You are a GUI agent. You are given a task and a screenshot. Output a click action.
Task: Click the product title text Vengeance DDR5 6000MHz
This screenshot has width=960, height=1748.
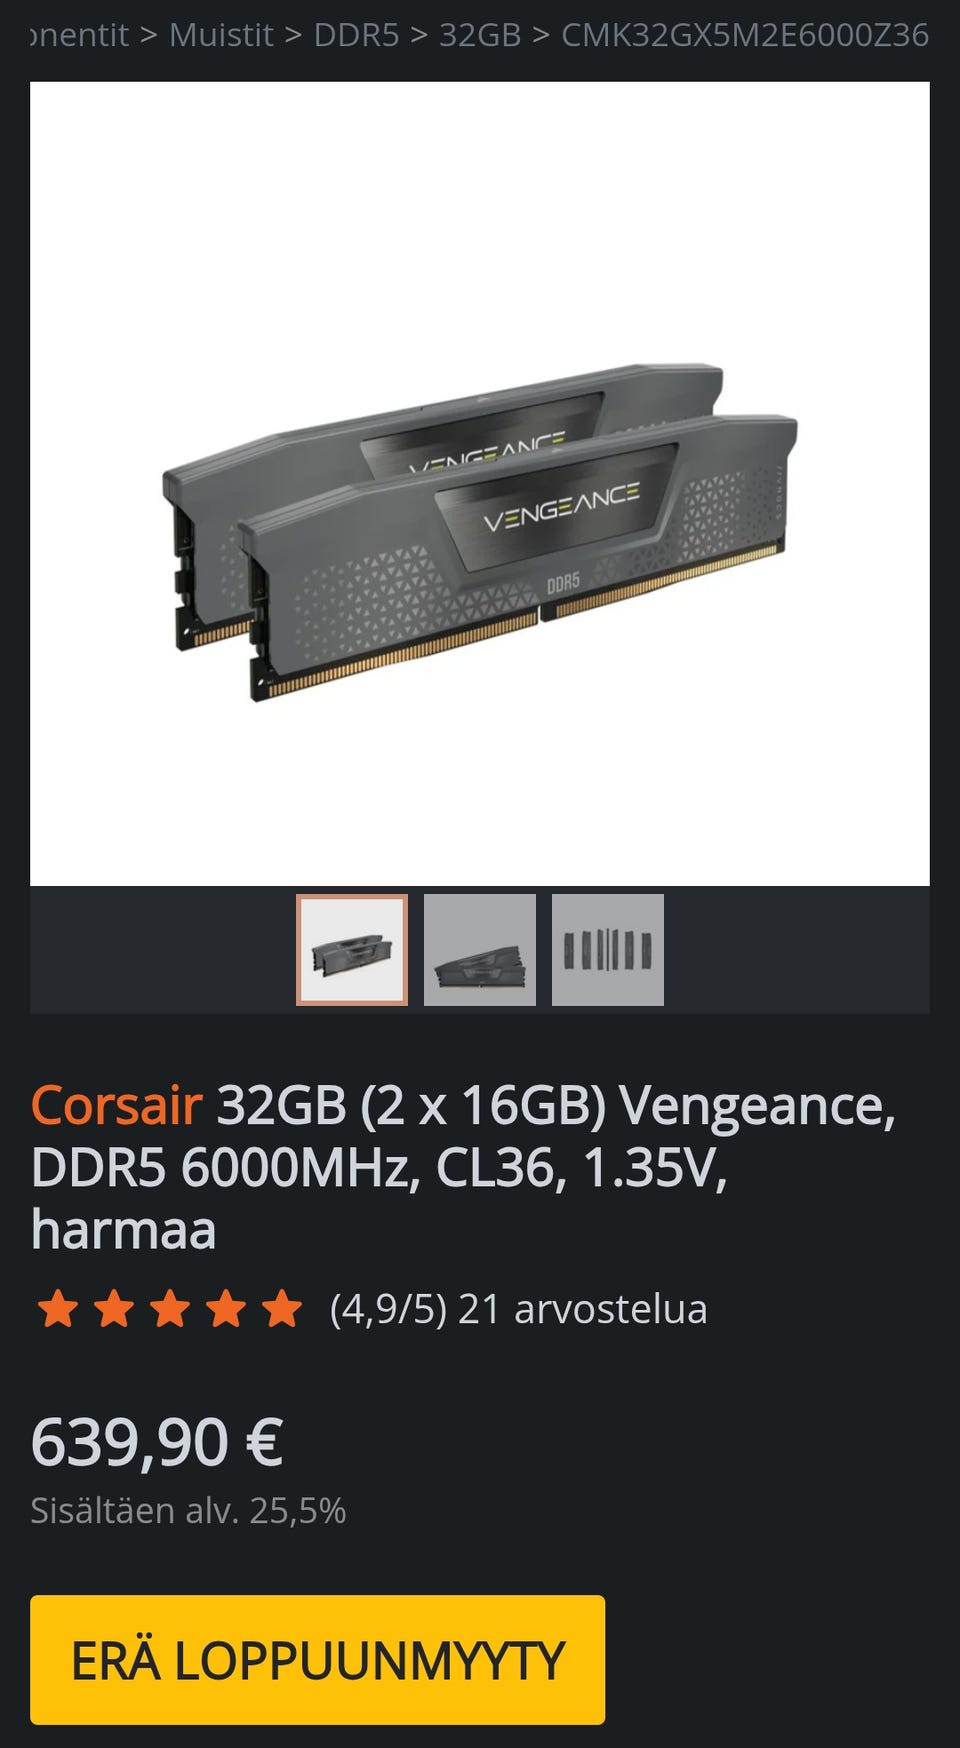click(463, 1167)
